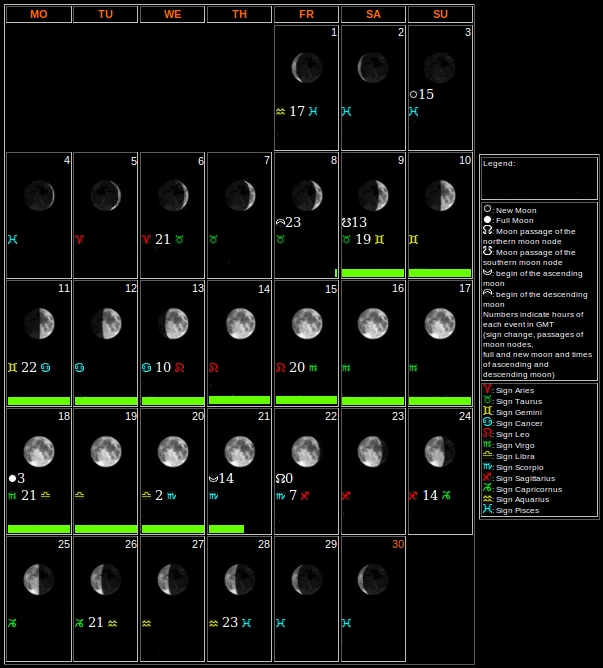Screen dimensions: 603x668
Task: Click the green bar under day 12
Action: pos(105,401)
